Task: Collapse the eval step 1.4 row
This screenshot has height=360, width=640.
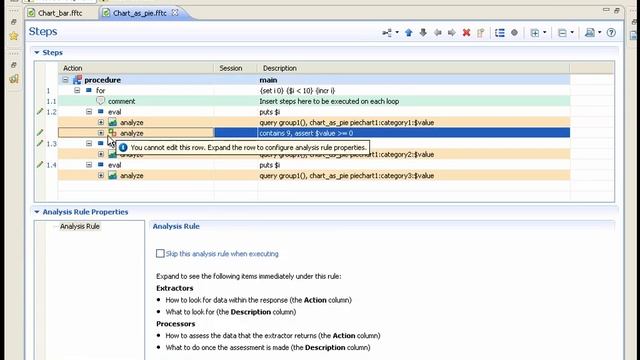Action: coord(89,165)
